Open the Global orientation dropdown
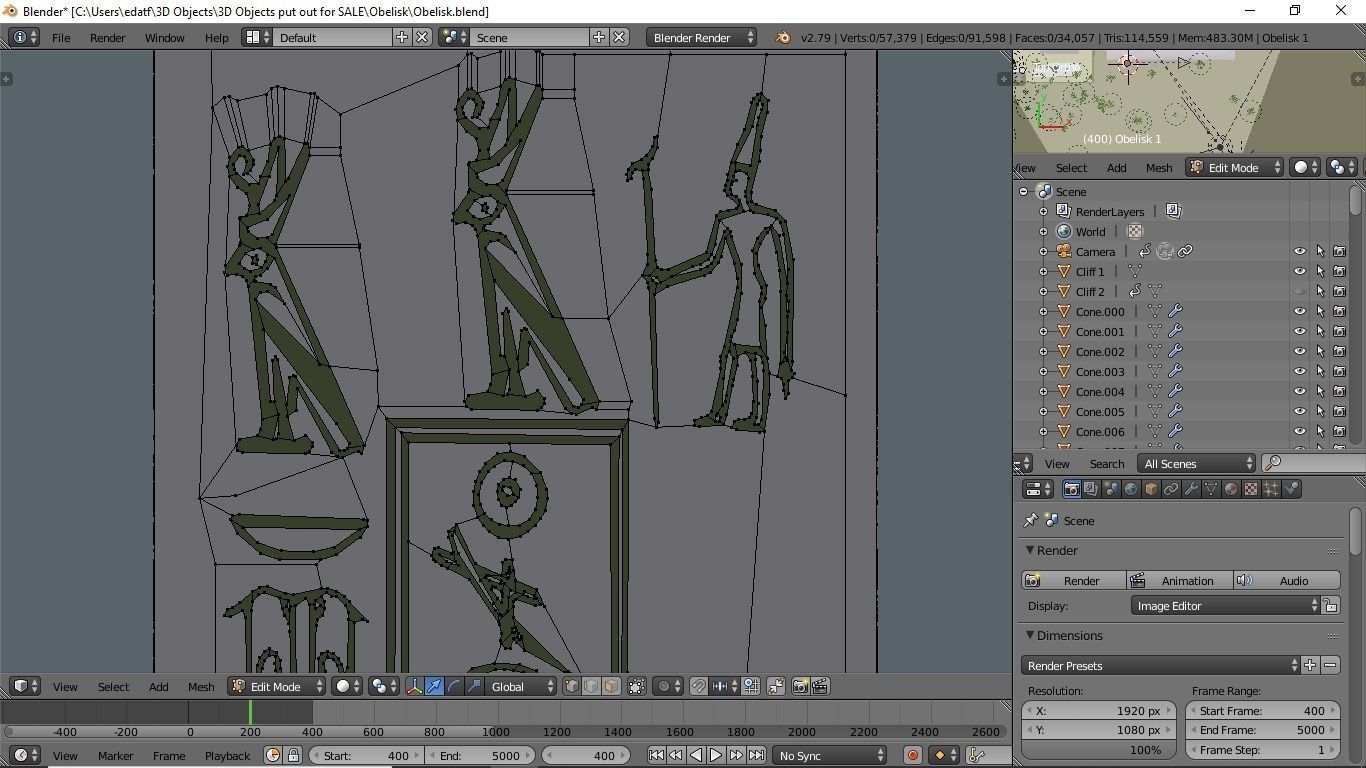This screenshot has width=1366, height=768. click(521, 687)
